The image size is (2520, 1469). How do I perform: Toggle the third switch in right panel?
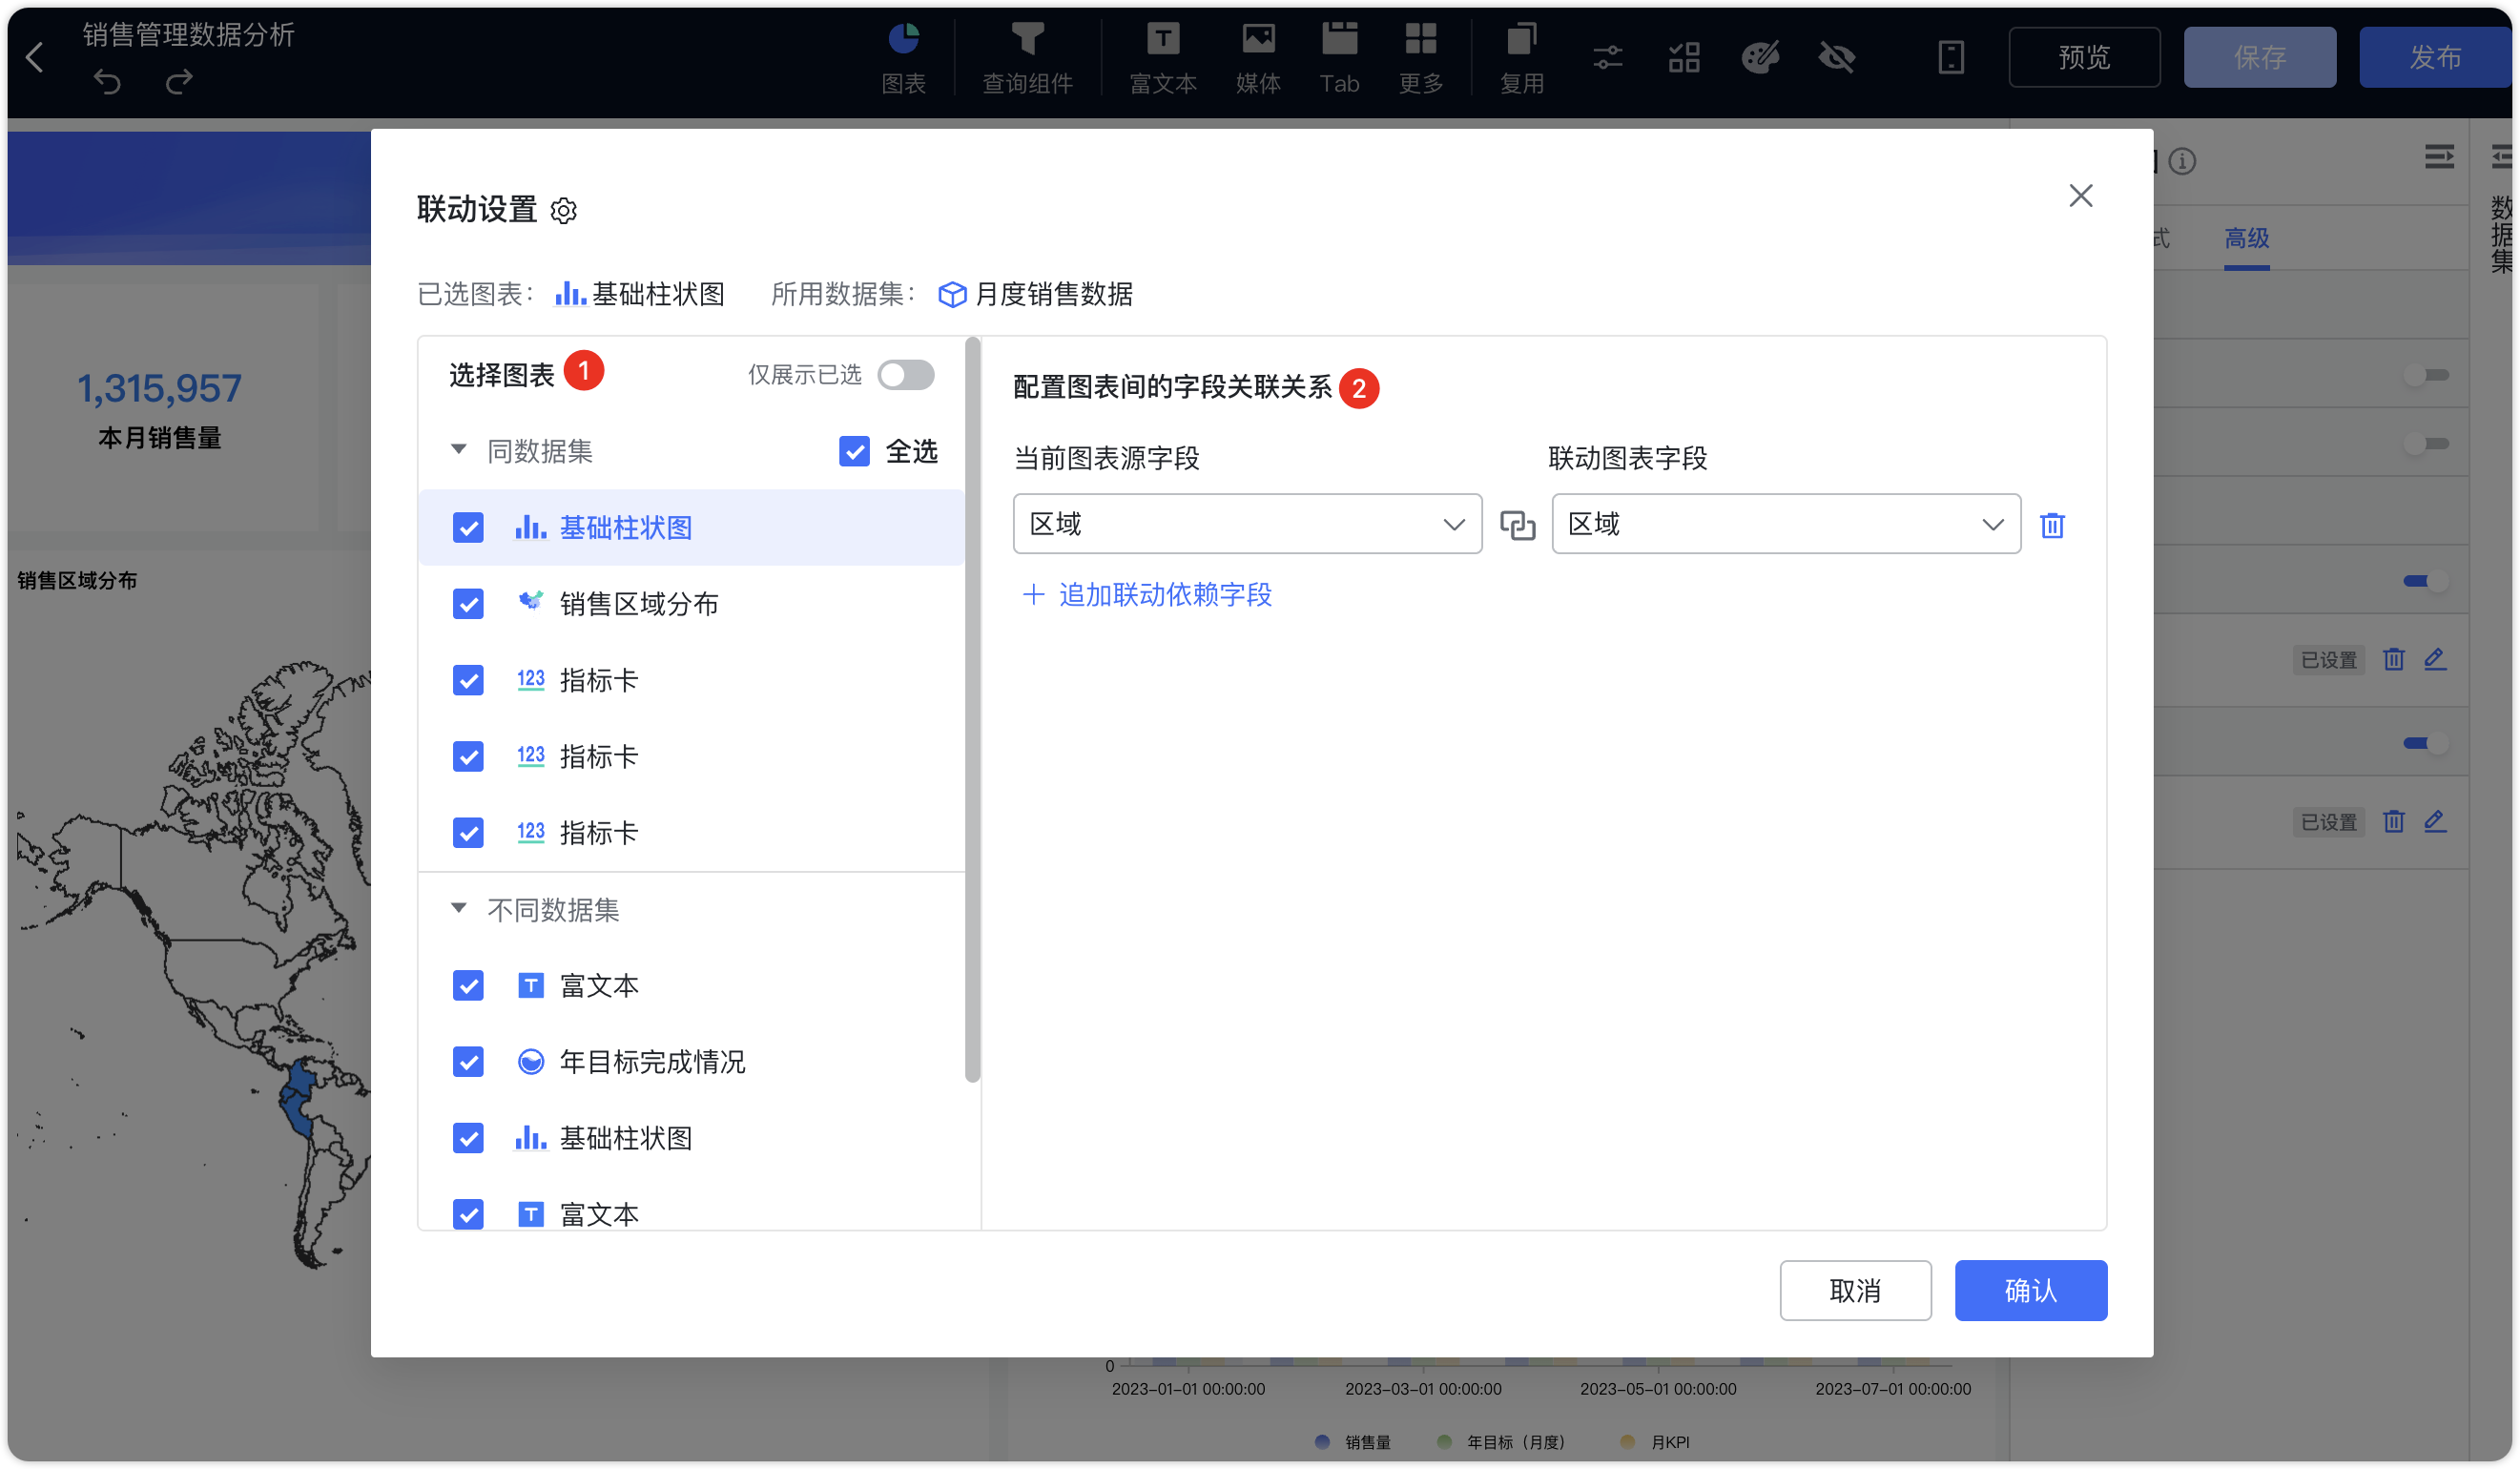point(2425,581)
